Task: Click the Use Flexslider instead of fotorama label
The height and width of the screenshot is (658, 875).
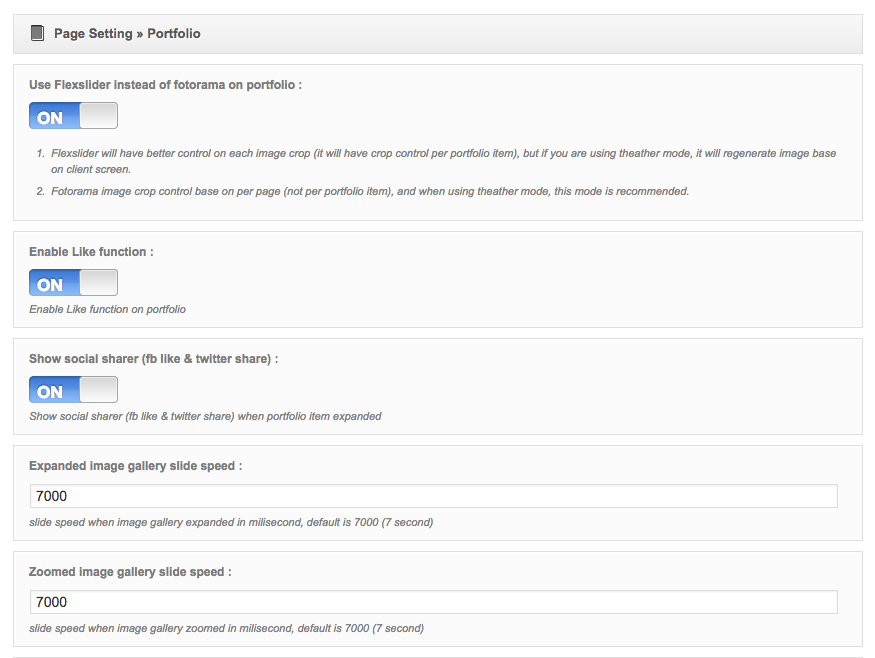Action: (x=165, y=85)
